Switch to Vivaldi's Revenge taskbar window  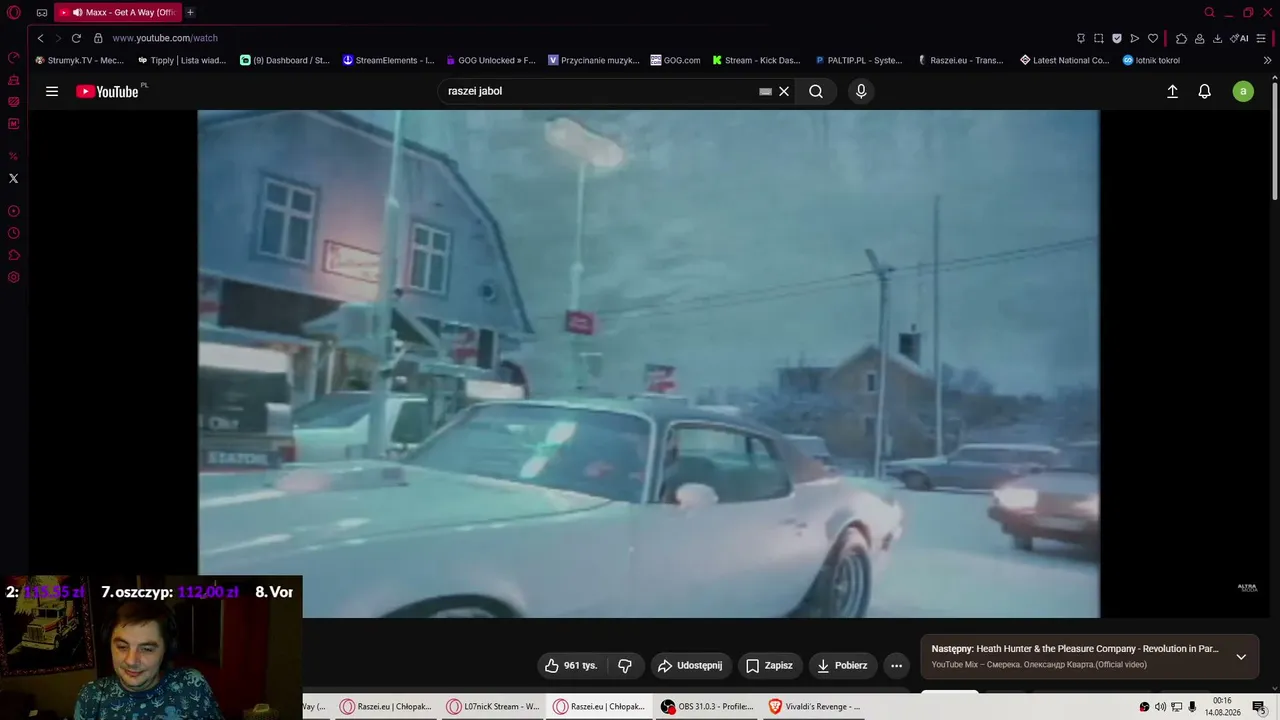click(813, 707)
